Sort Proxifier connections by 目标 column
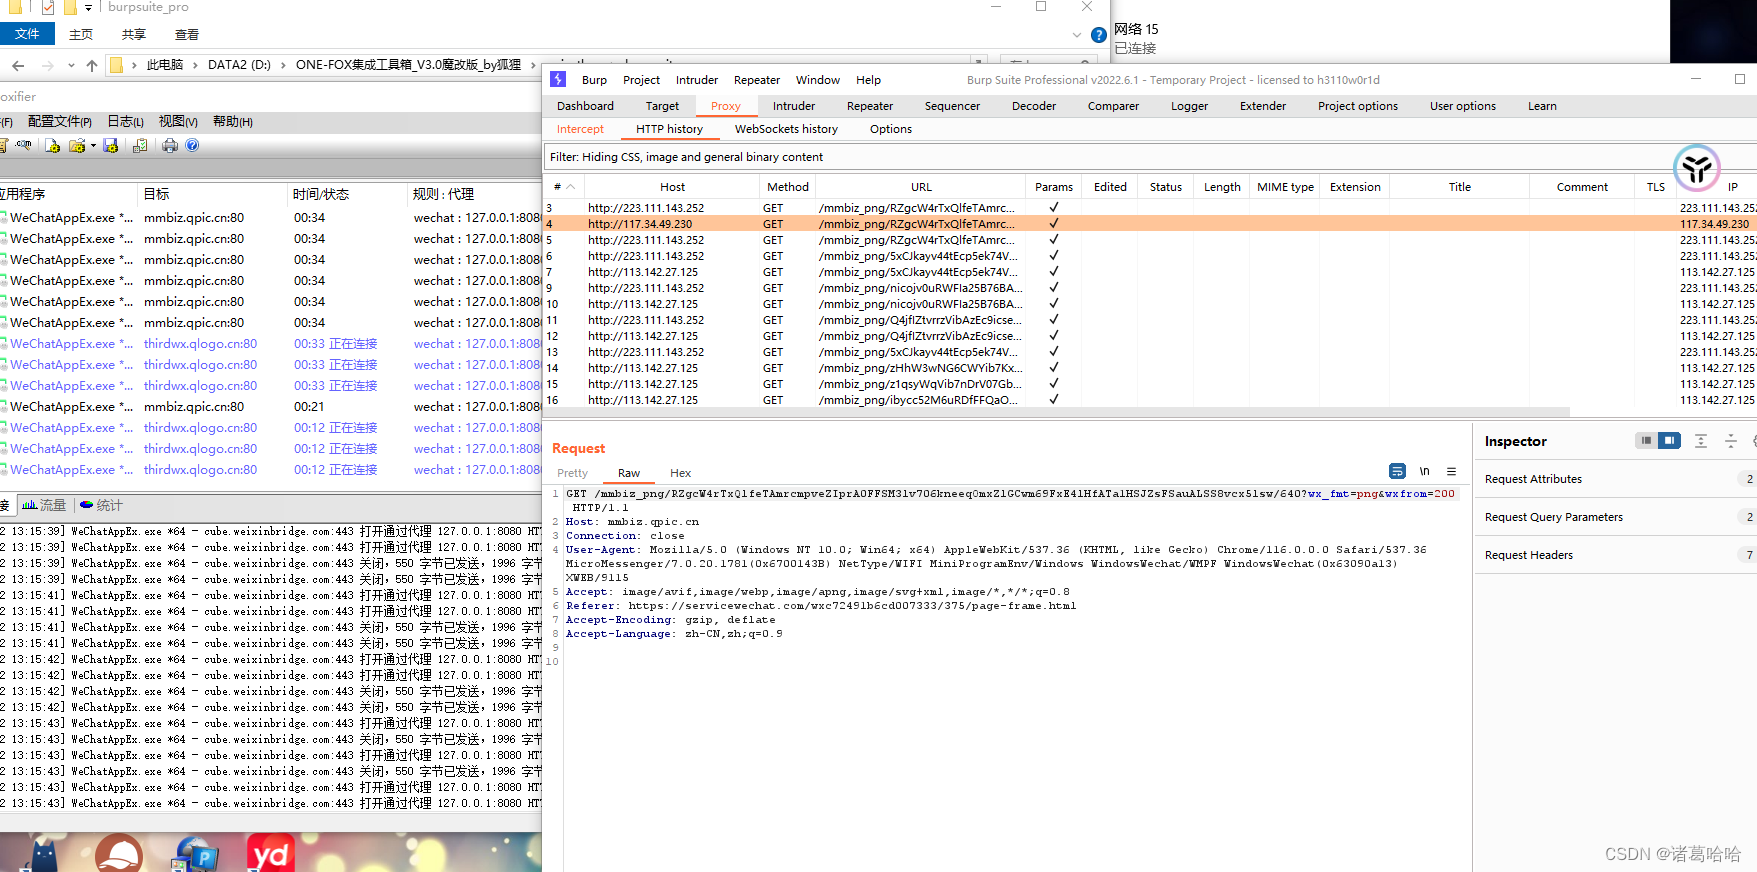Screen dimensions: 1757x872 point(211,194)
